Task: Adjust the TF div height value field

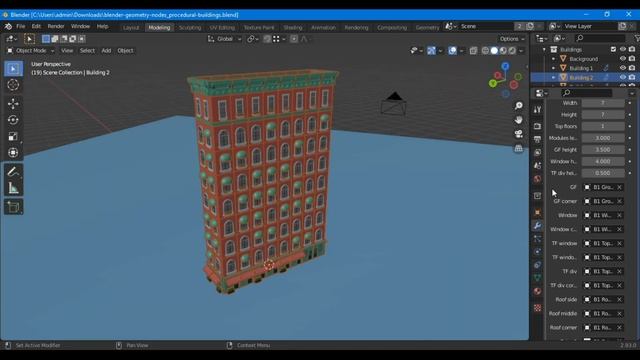Action: 602,173
